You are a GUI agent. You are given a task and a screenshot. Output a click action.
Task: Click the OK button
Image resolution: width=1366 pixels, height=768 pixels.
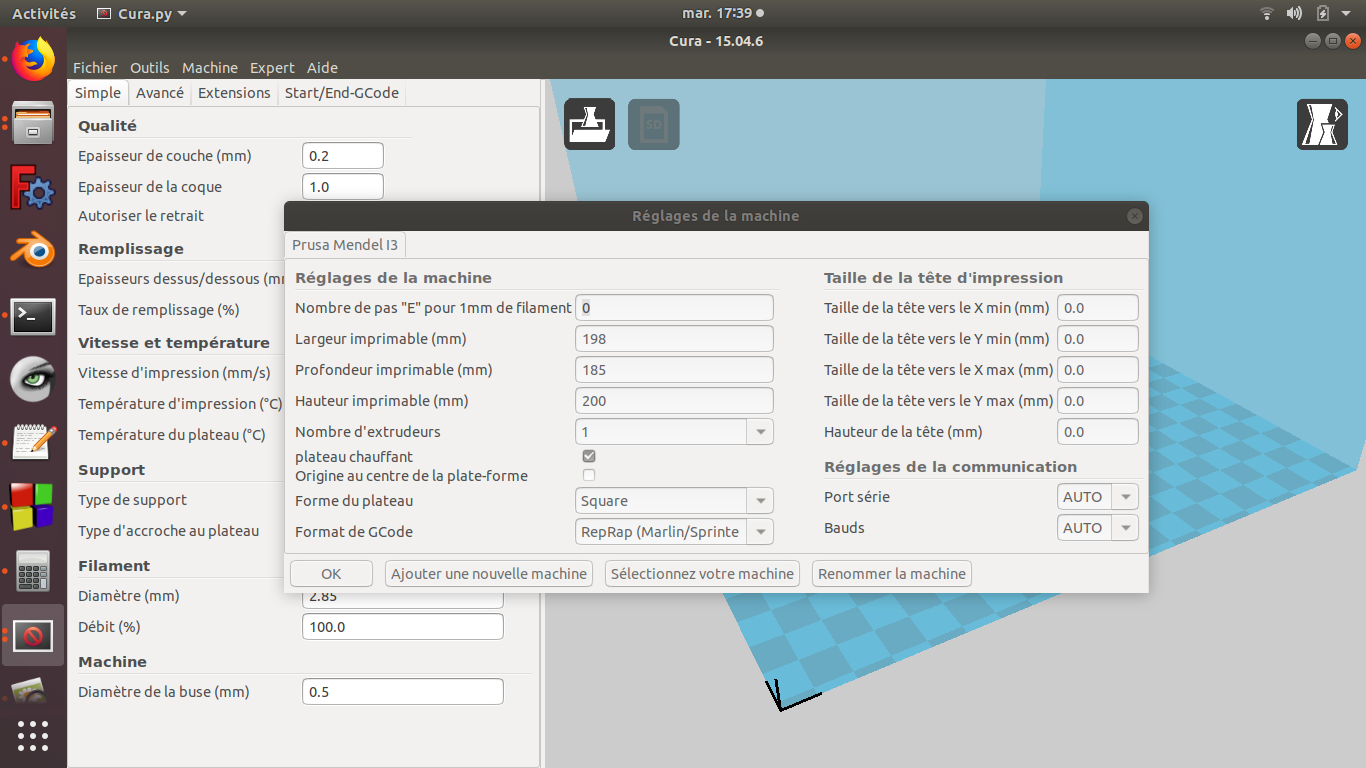(331, 574)
